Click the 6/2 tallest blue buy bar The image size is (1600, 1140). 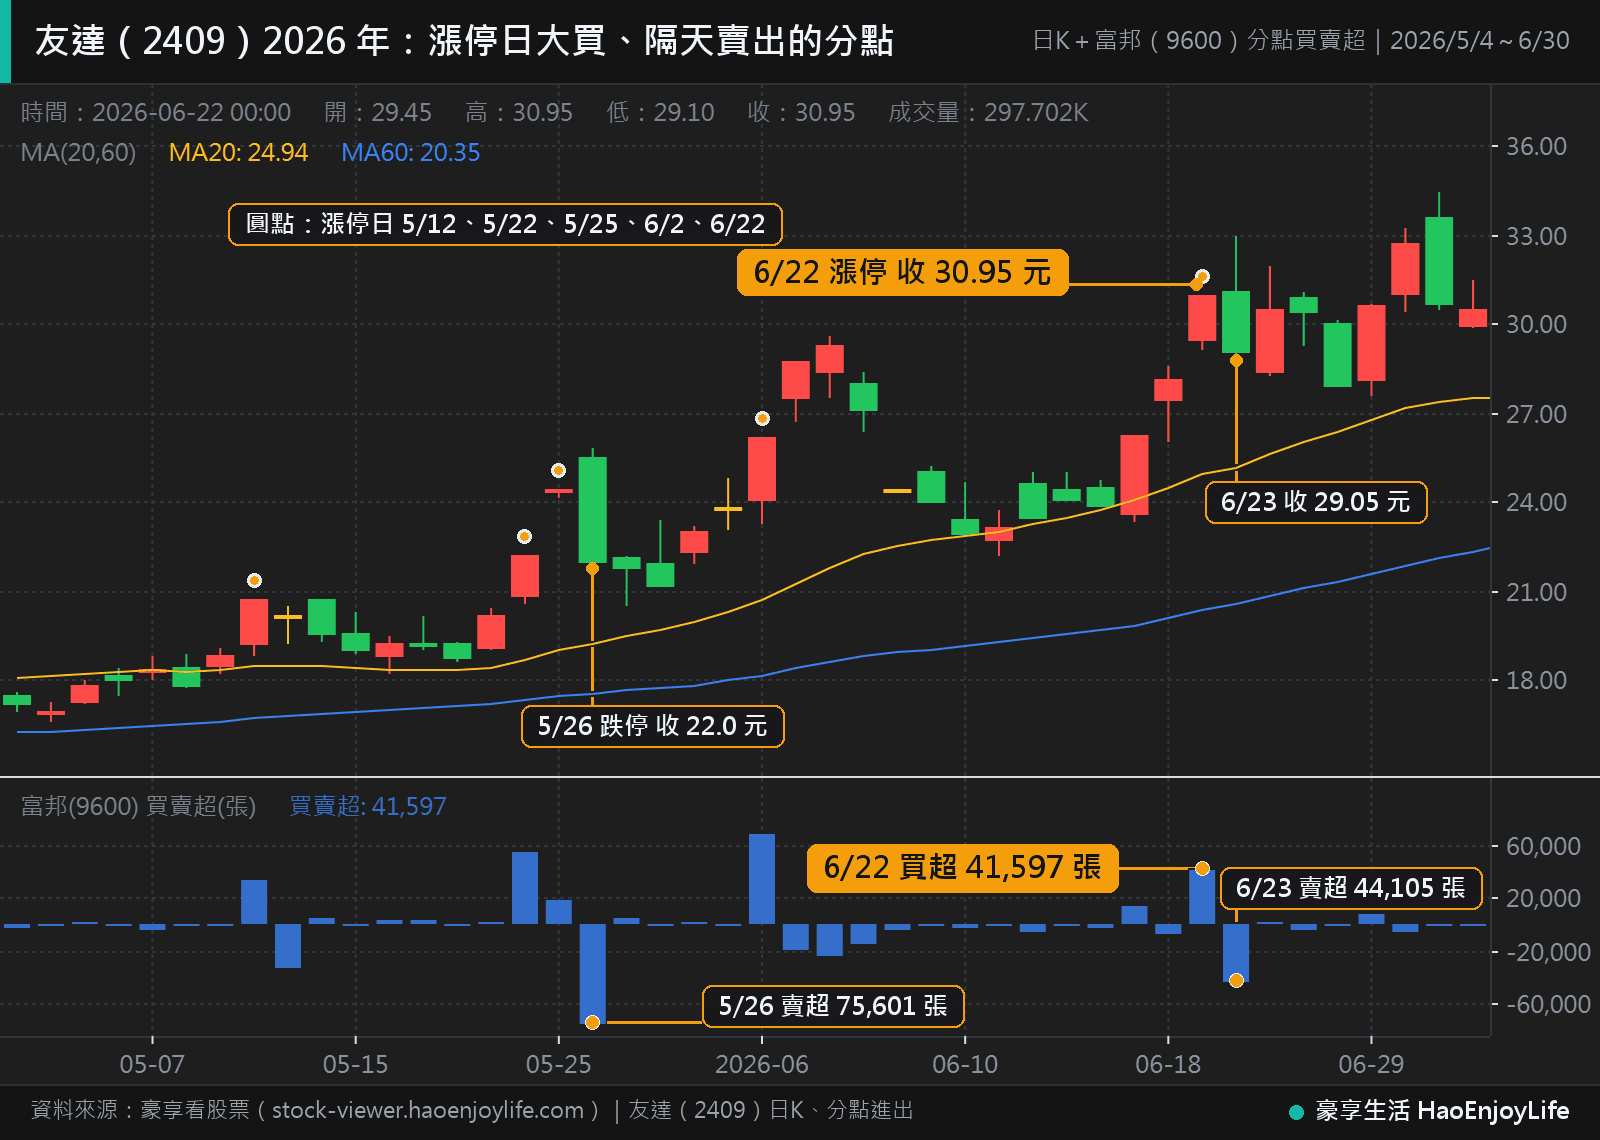762,879
